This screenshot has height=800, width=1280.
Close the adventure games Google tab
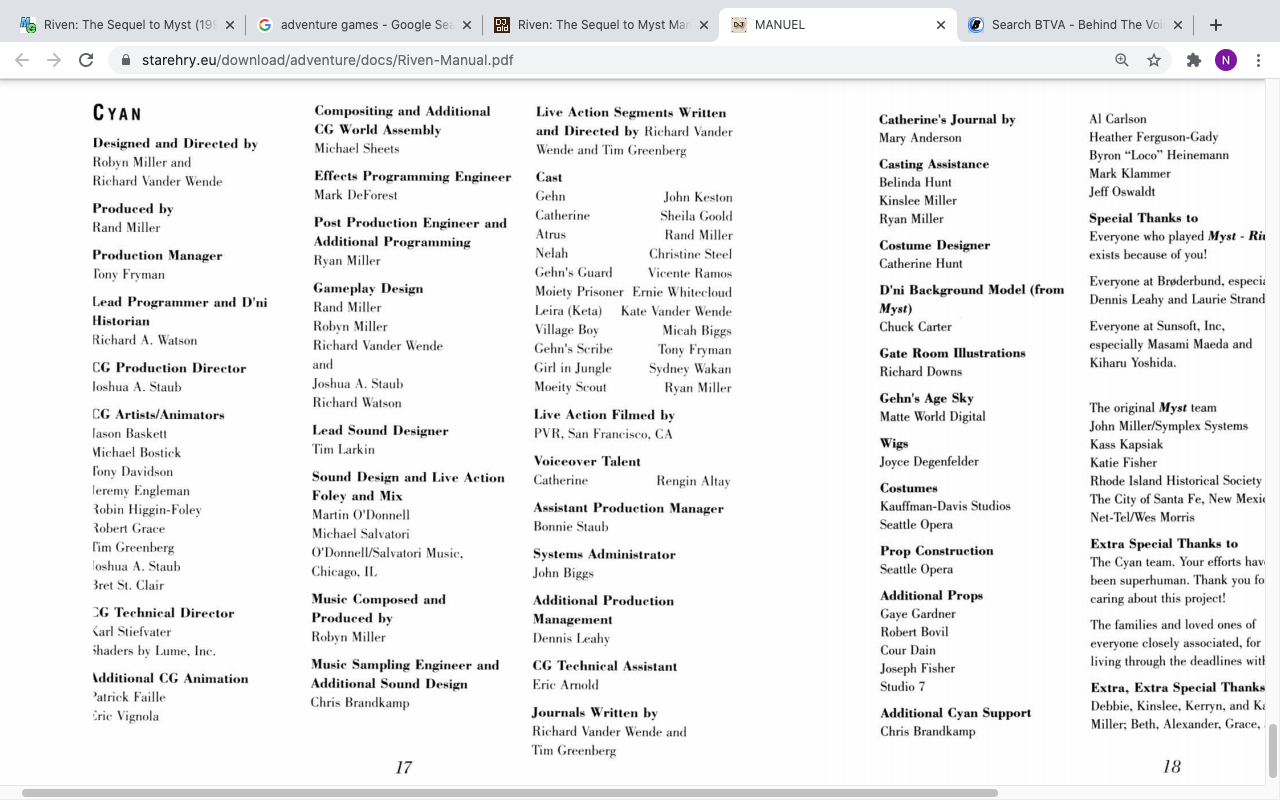[467, 25]
